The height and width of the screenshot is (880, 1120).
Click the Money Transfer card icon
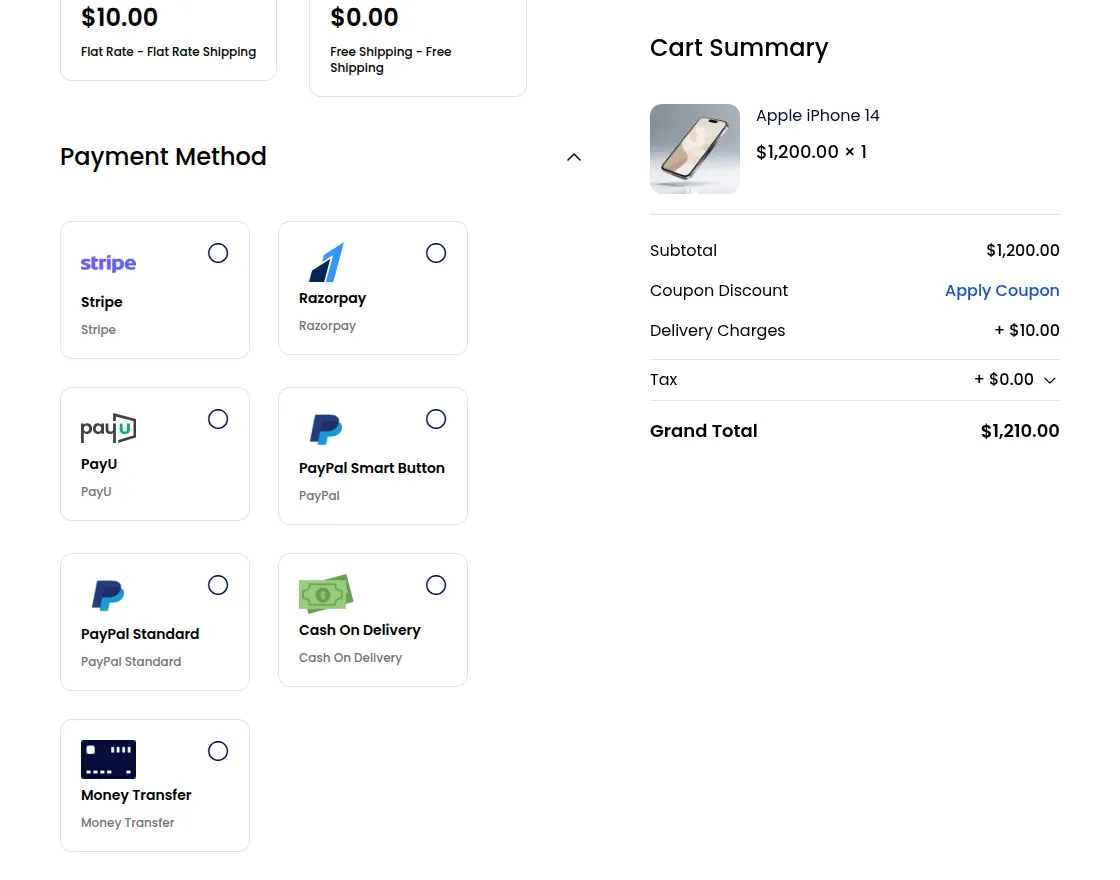(108, 759)
